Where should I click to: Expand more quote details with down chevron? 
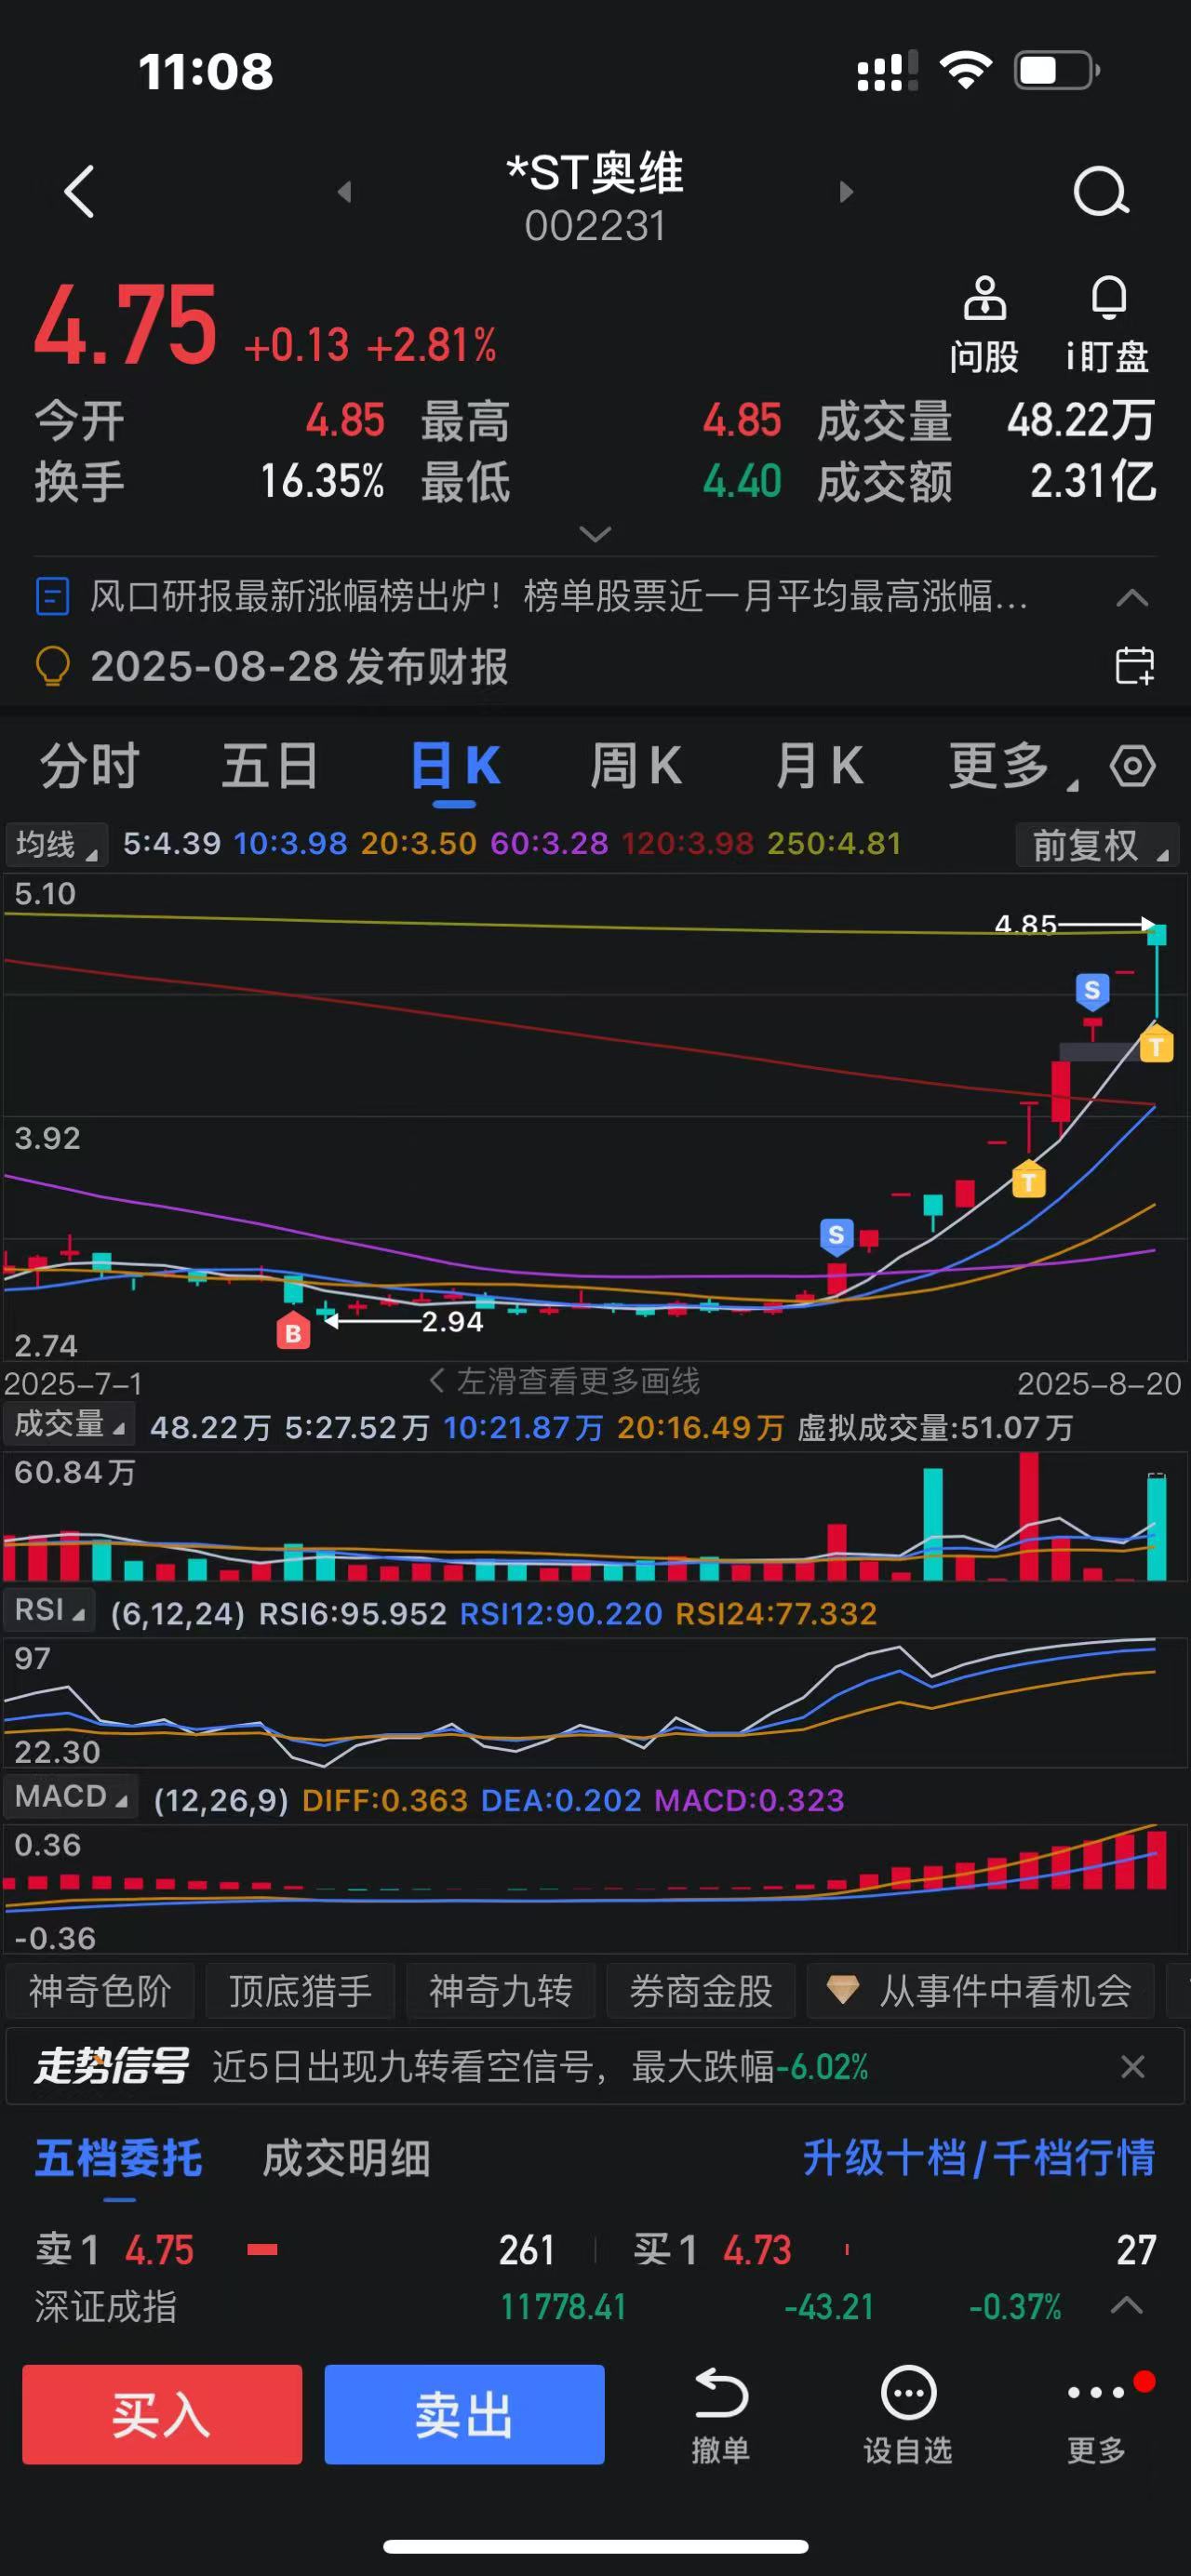pyautogui.click(x=595, y=534)
